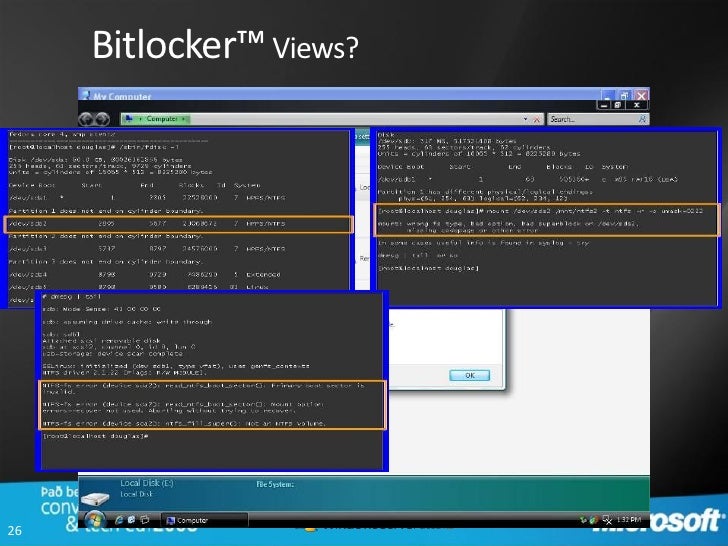Open the Windows Start orb
This screenshot has width=728, height=546.
click(95, 520)
